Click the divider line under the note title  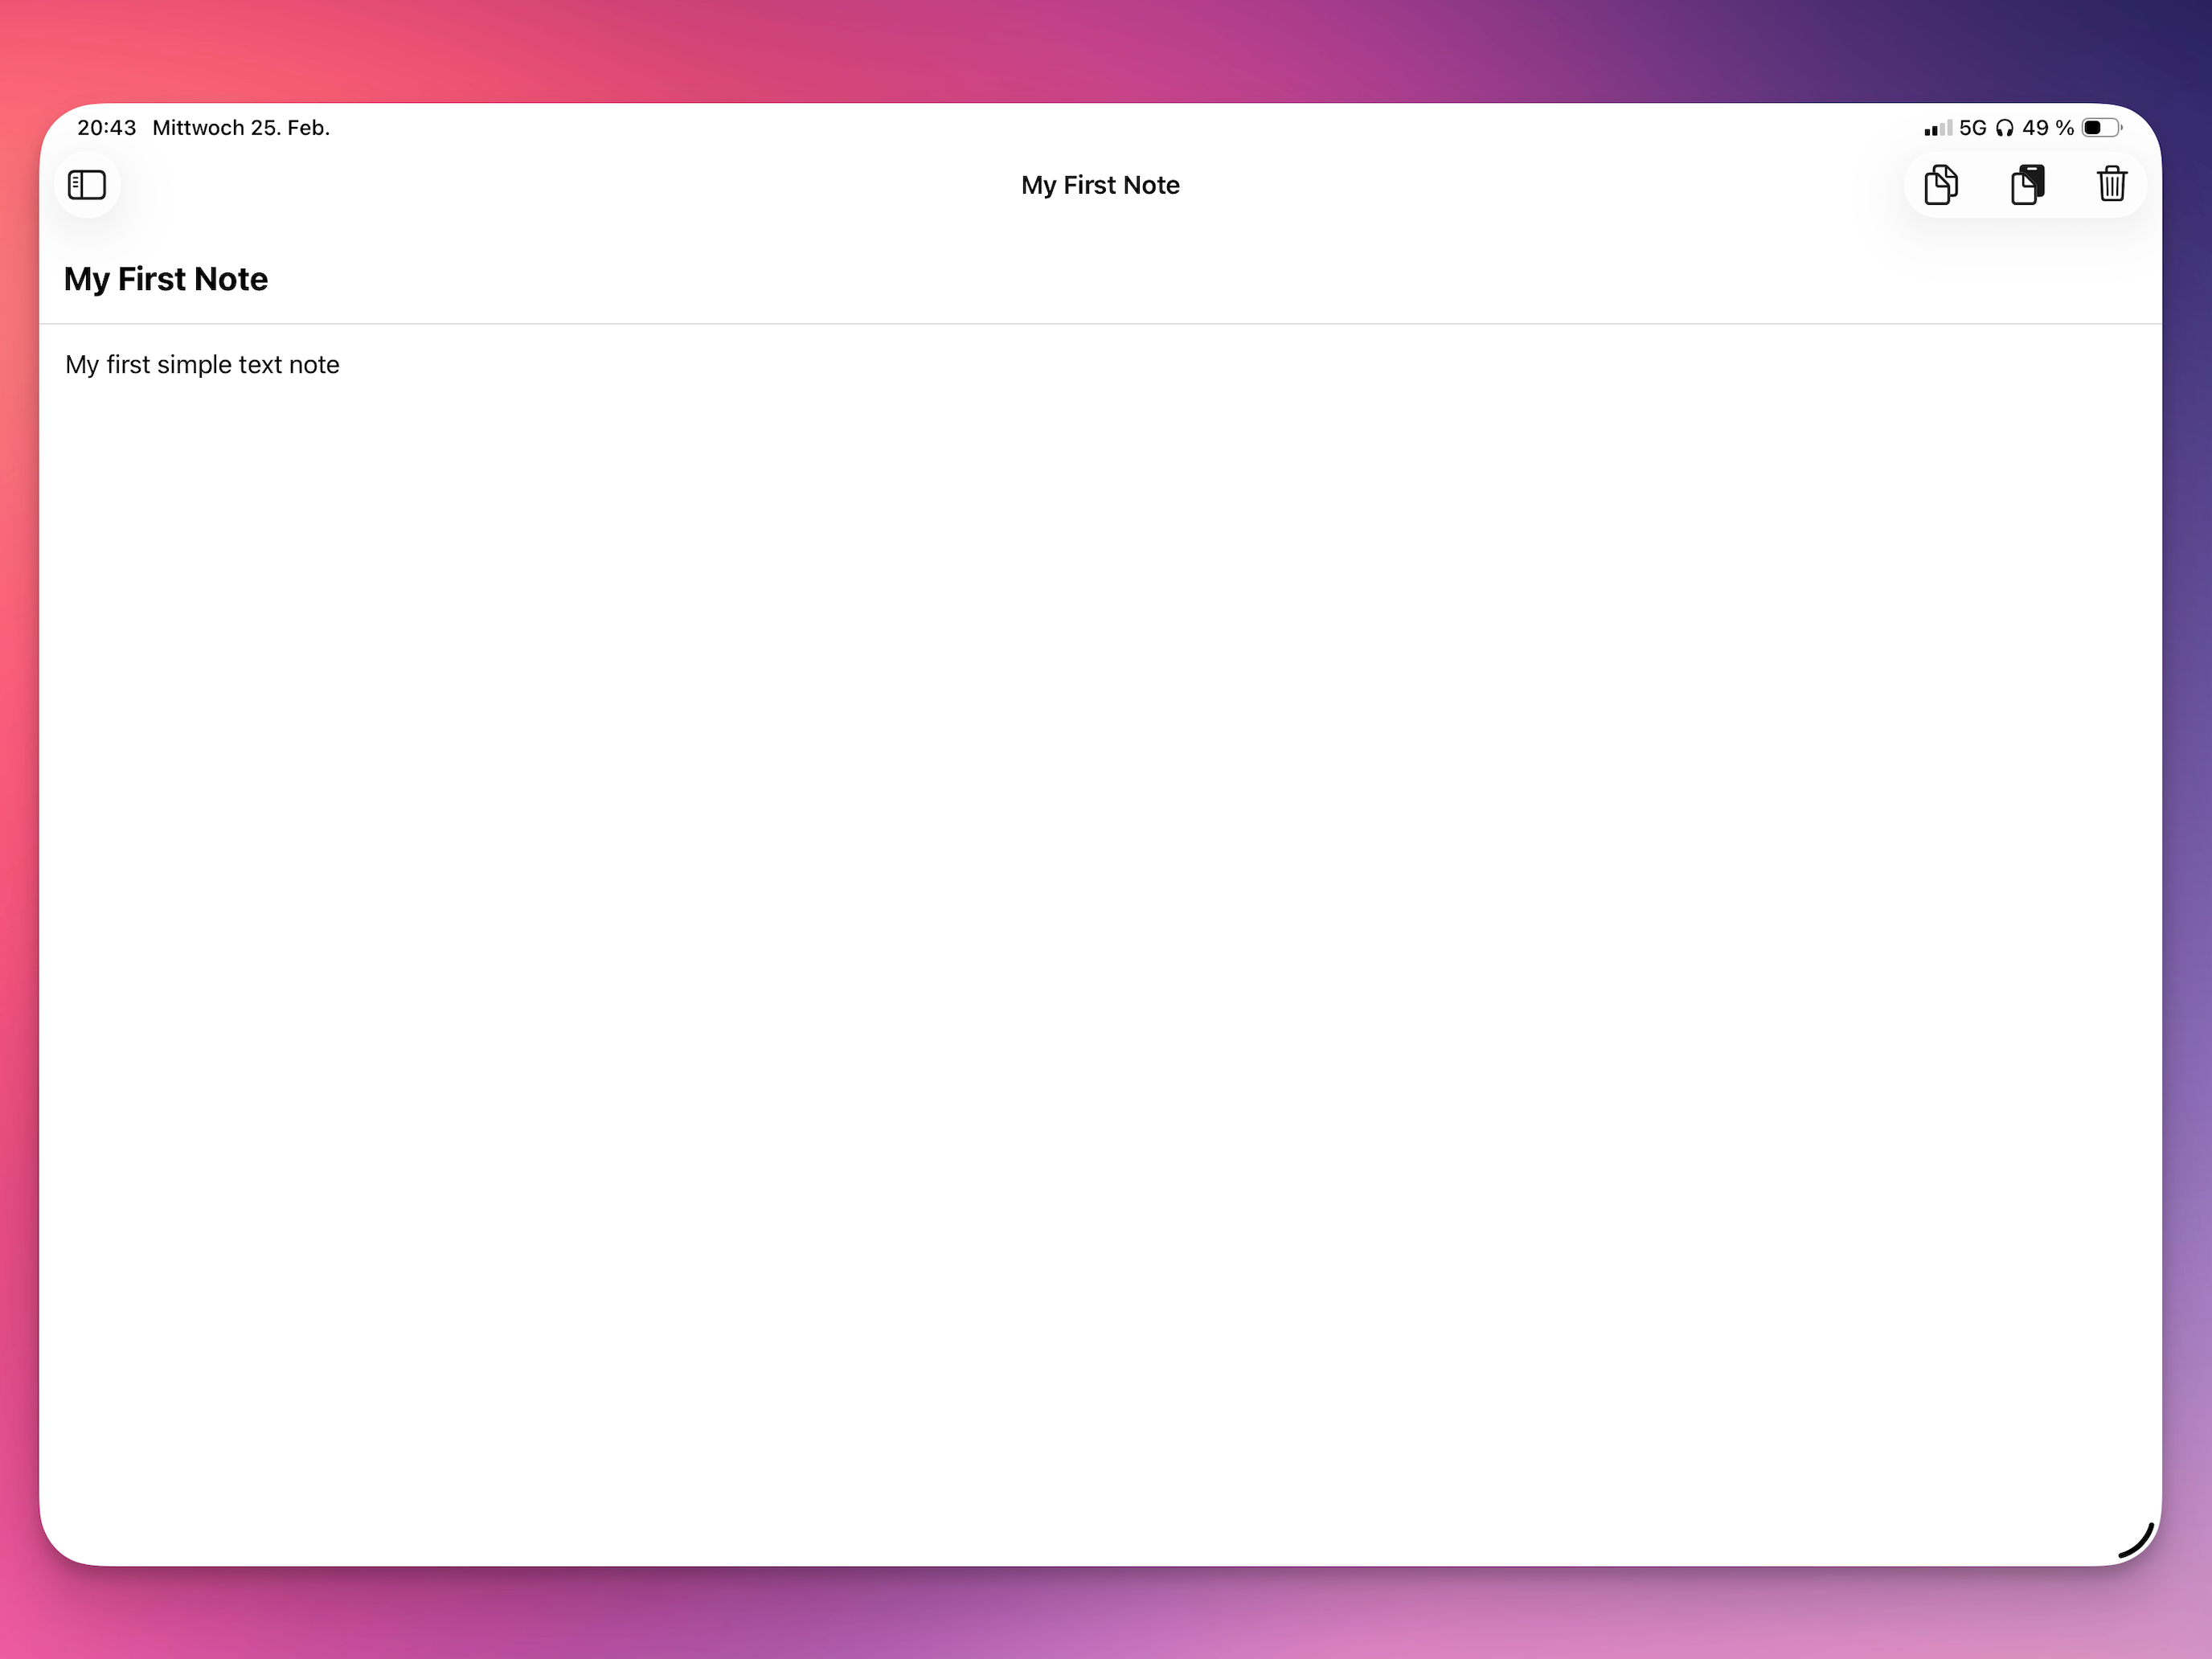point(1100,323)
